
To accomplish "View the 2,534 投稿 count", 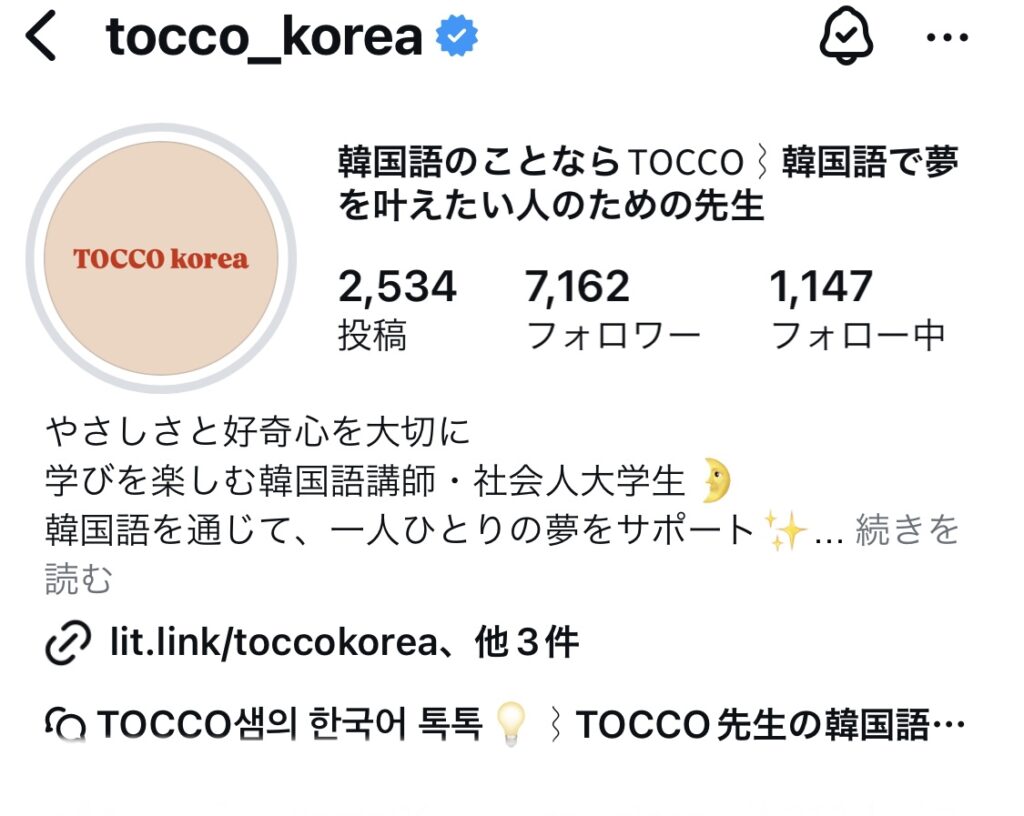I will point(396,309).
